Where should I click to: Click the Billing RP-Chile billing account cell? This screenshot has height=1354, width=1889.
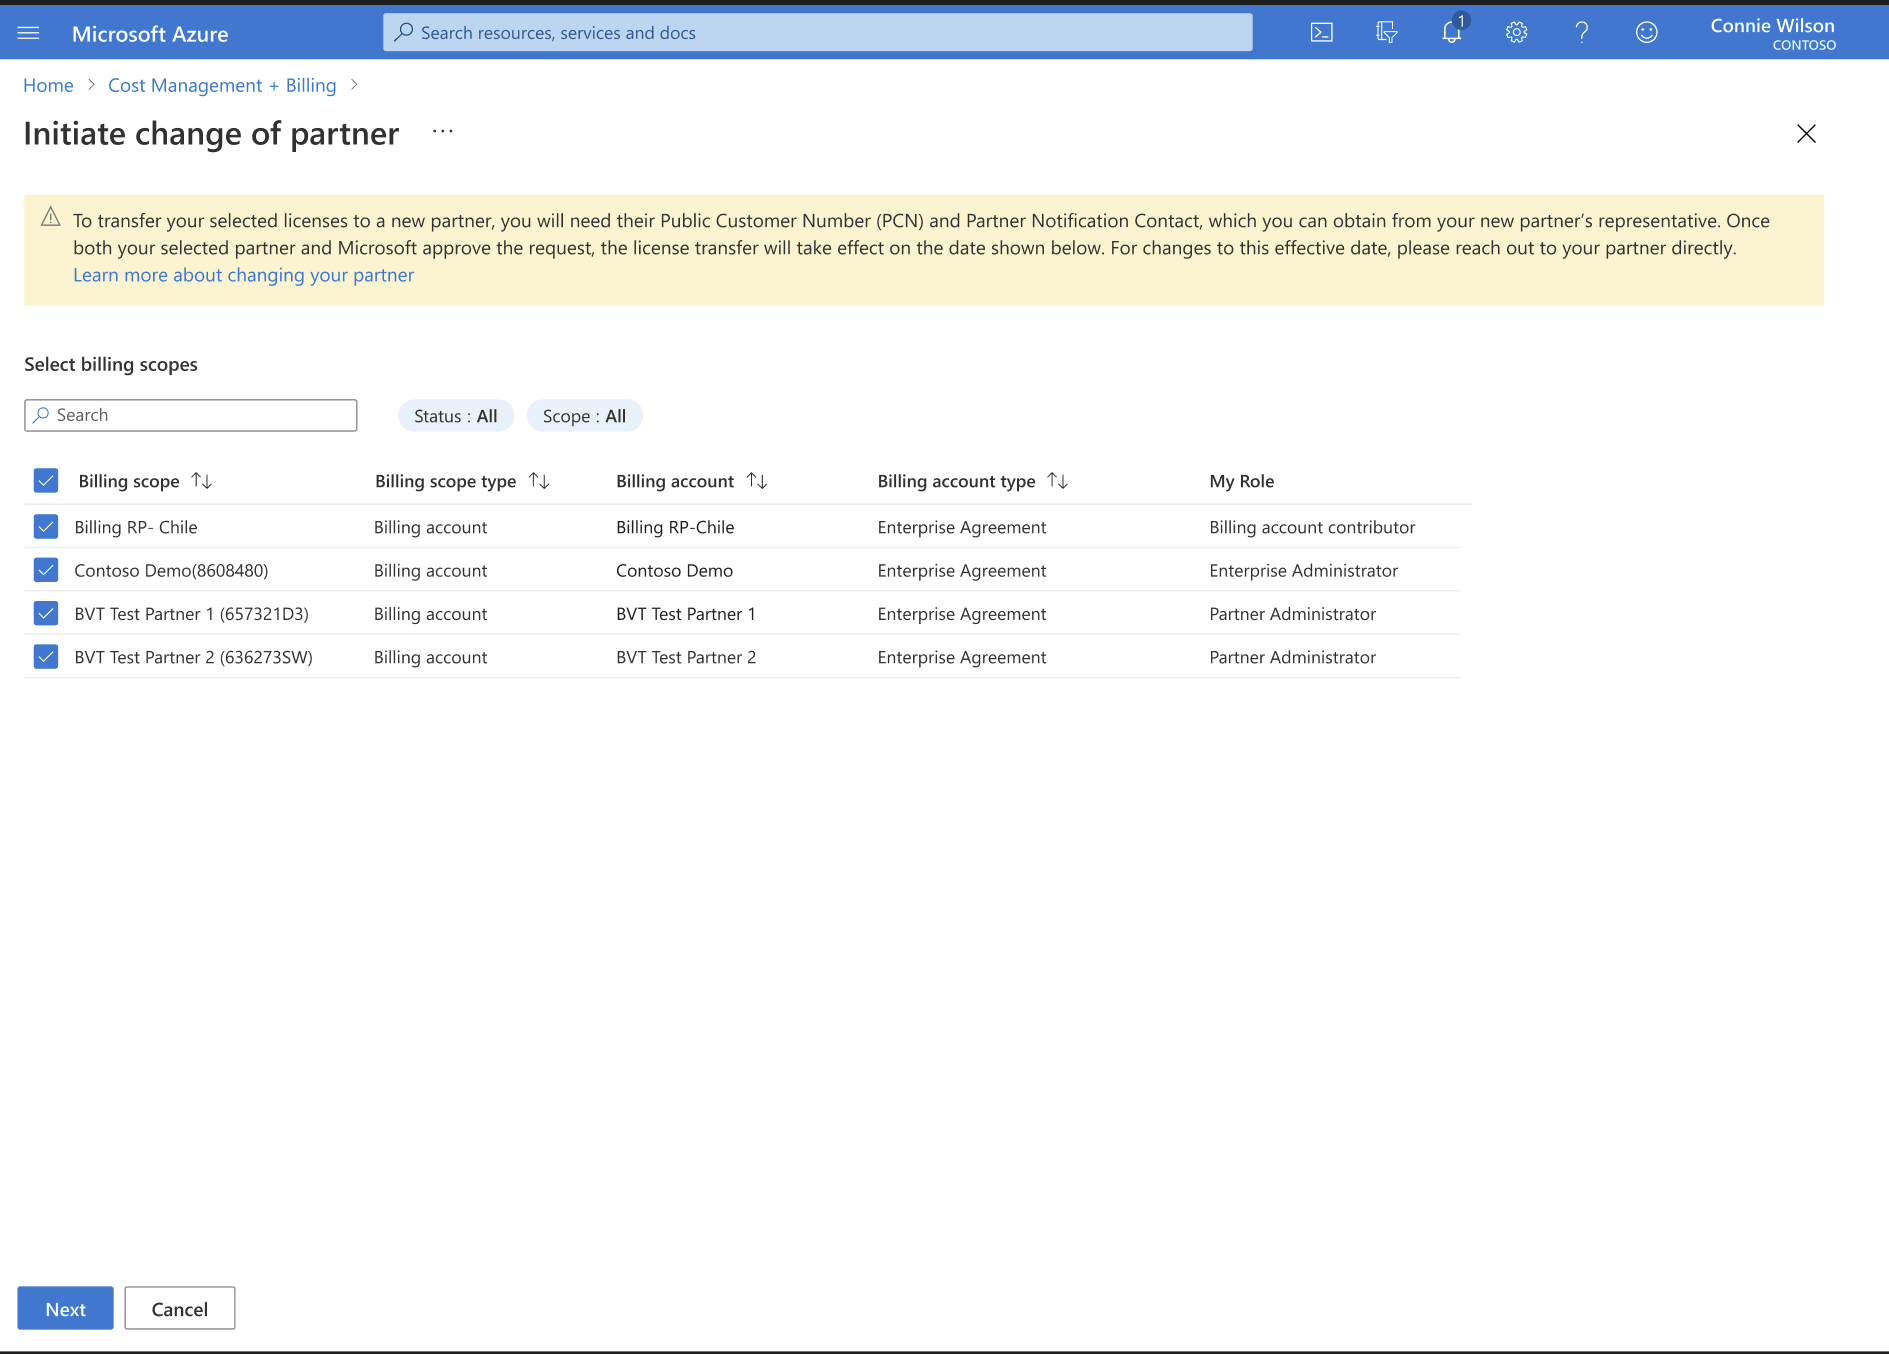(x=675, y=527)
